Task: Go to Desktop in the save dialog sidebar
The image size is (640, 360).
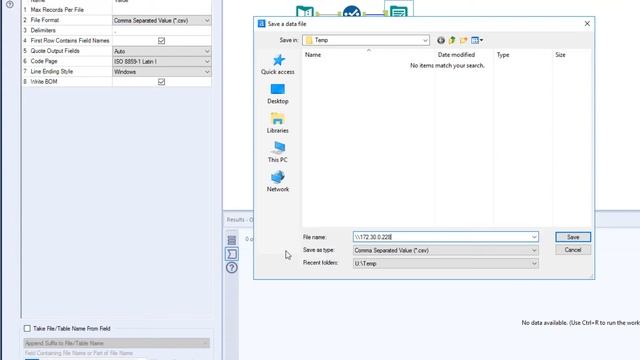Action: pyautogui.click(x=278, y=94)
